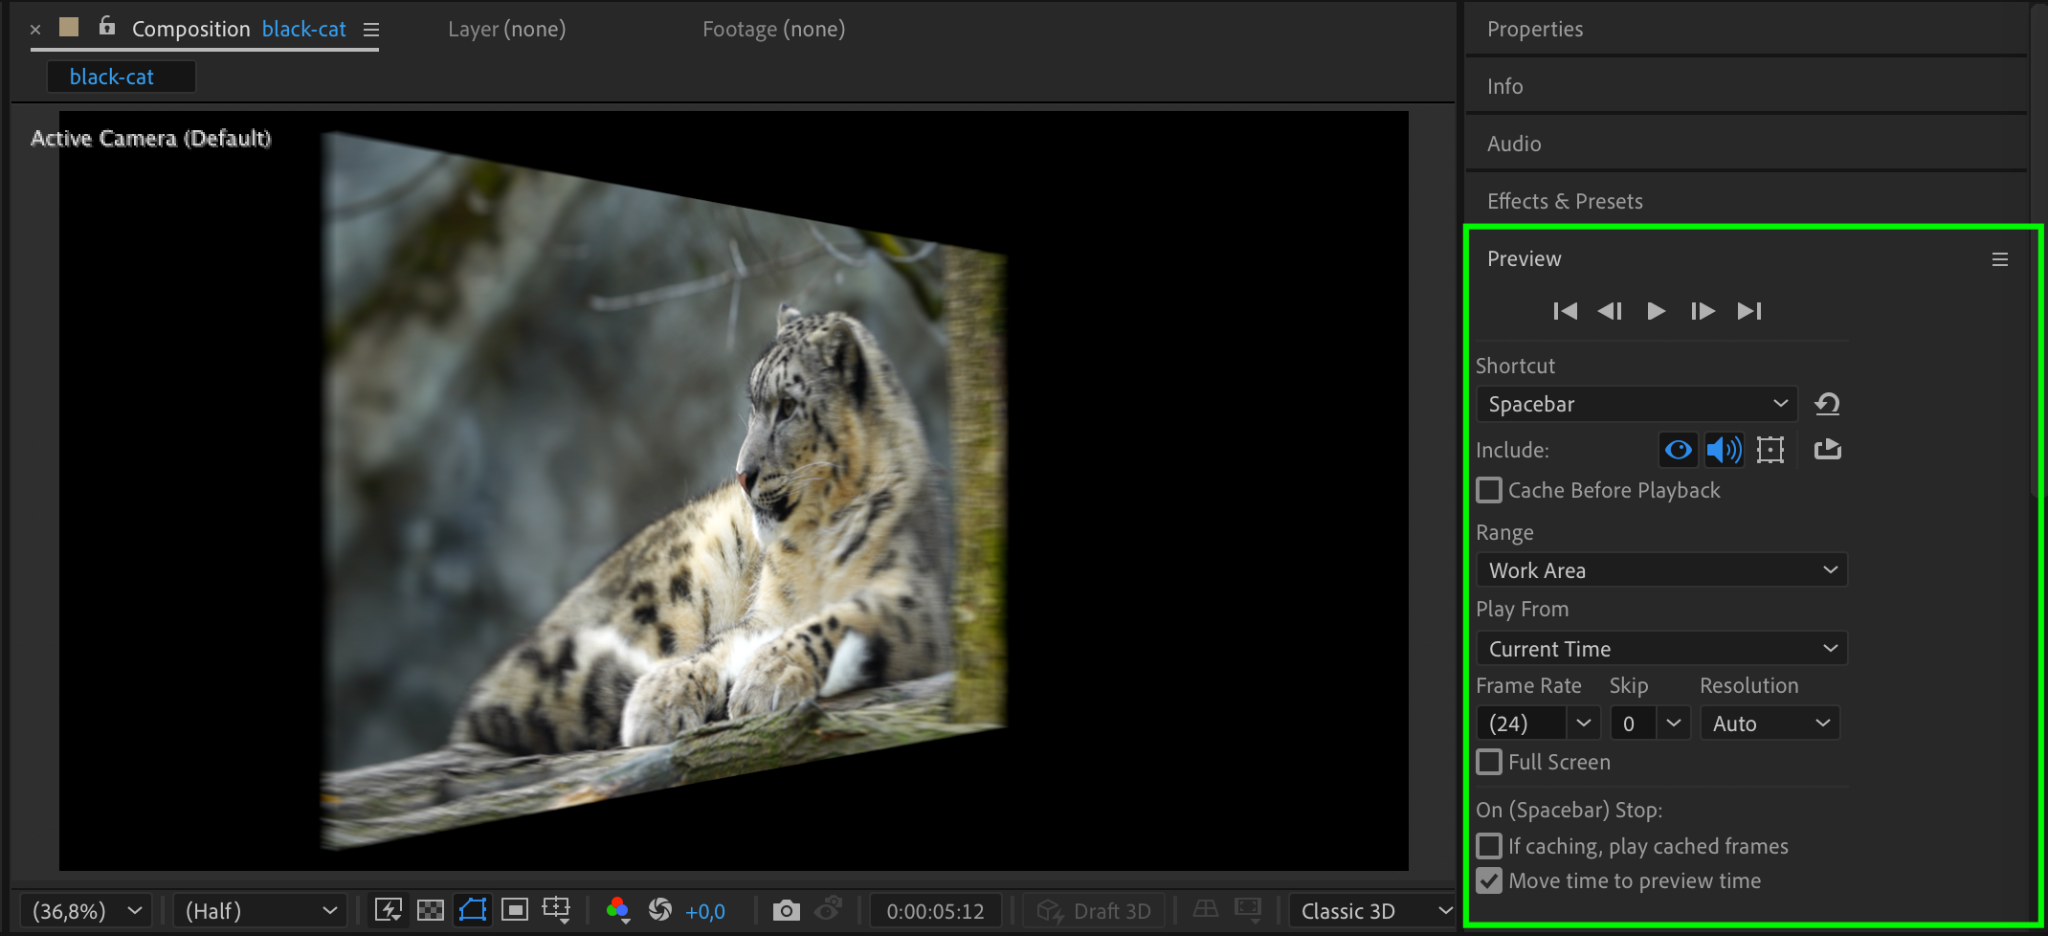This screenshot has height=936, width=2048.
Task: Switch to the Layer (none) tab
Action: (x=506, y=29)
